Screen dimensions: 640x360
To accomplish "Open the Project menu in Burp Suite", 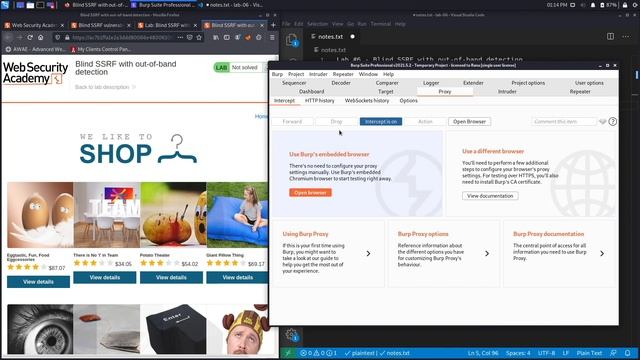I will [296, 74].
